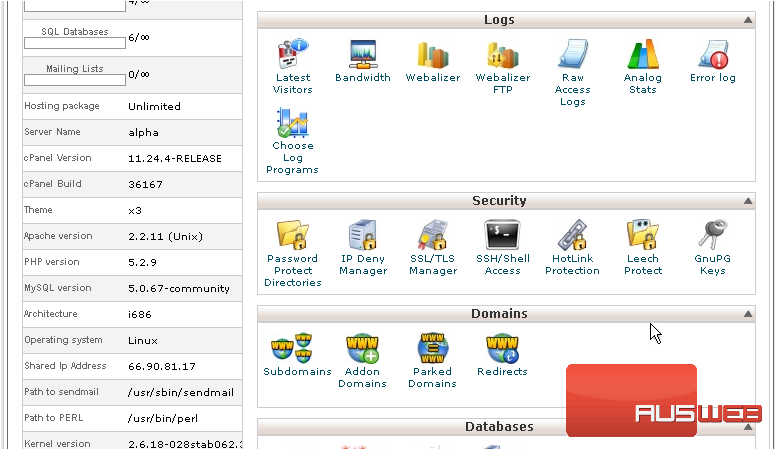Click the 'PHP version' label
Screen dimensions: 776x450
(x=51, y=262)
